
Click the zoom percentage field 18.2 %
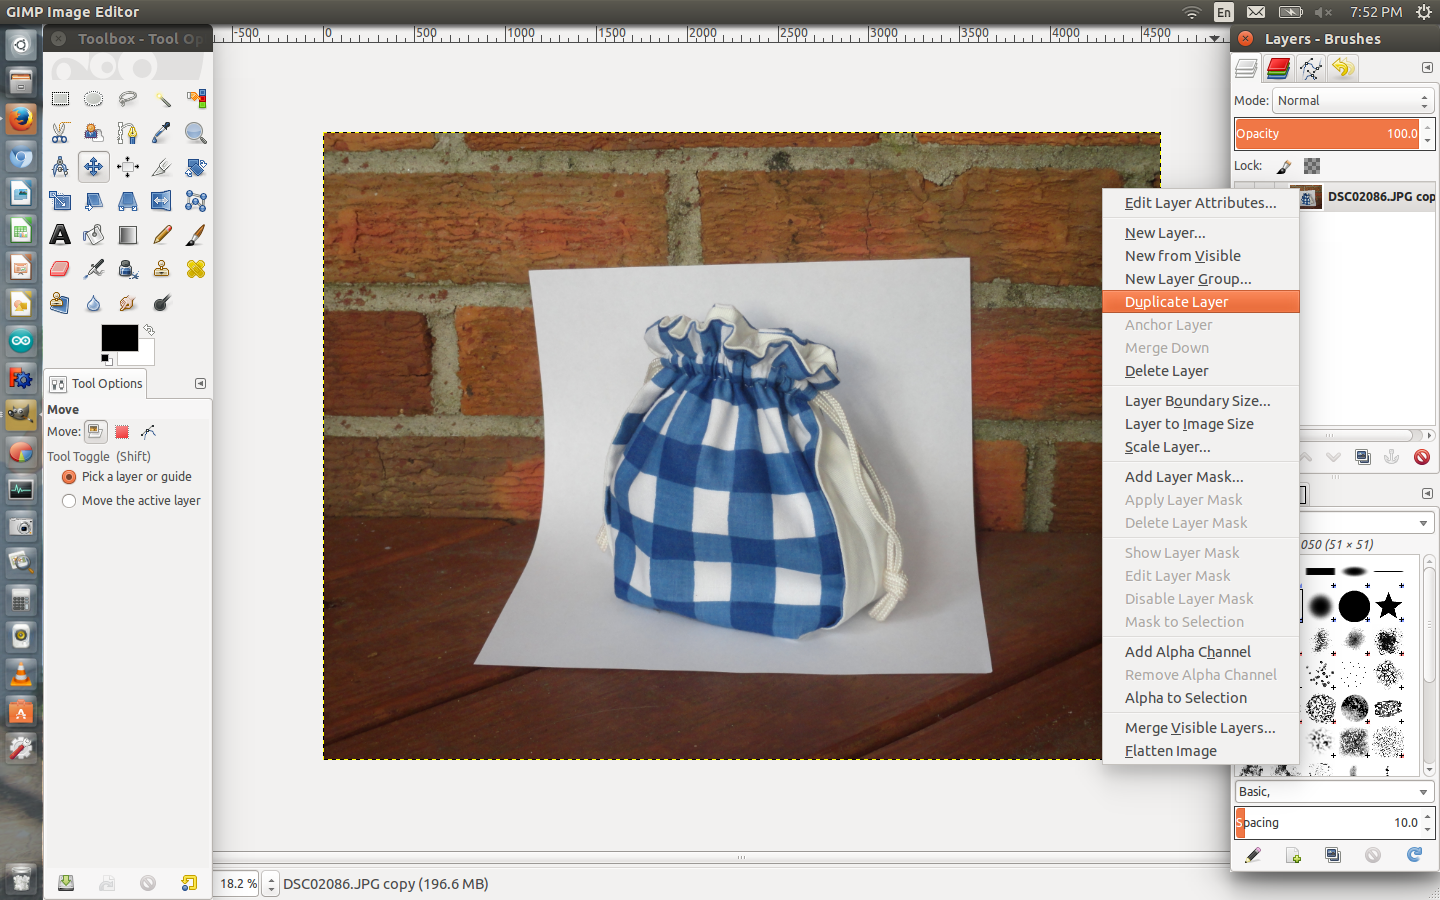238,884
